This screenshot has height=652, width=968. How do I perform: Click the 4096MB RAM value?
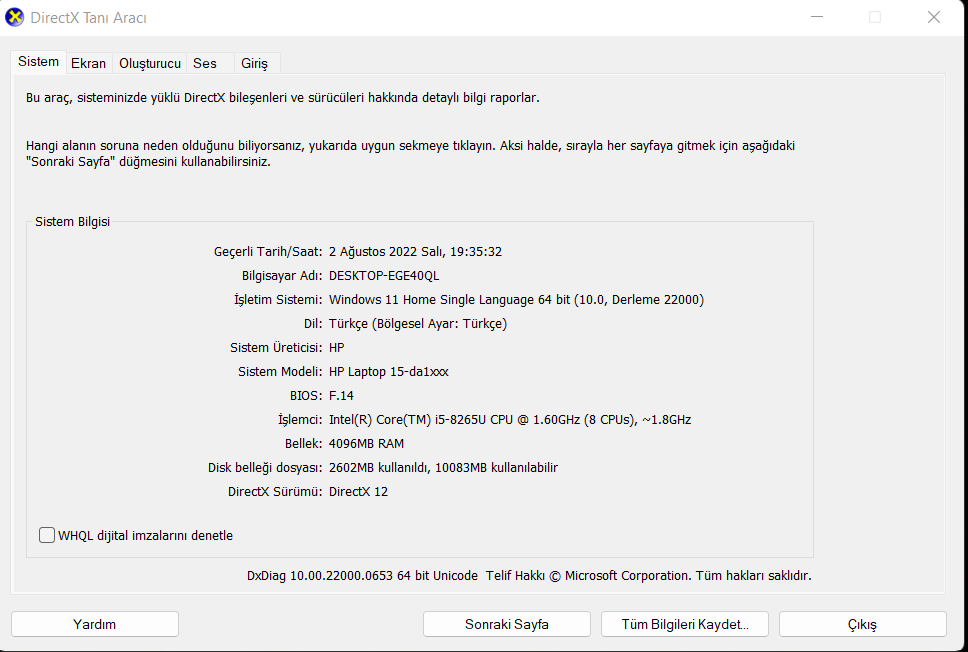click(367, 444)
